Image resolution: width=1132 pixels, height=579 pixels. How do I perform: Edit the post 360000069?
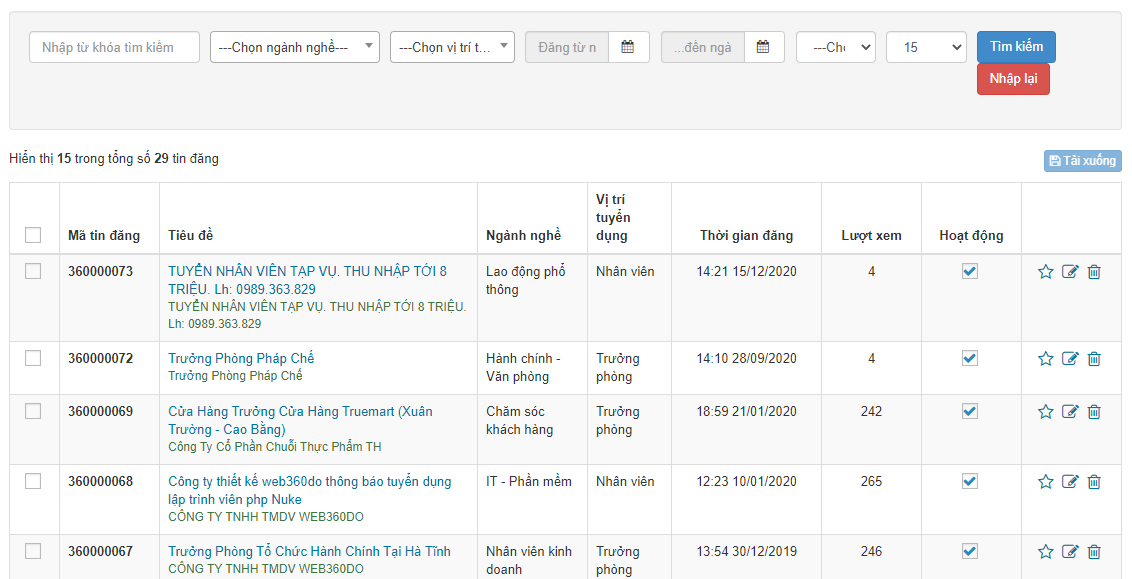[x=1070, y=412]
